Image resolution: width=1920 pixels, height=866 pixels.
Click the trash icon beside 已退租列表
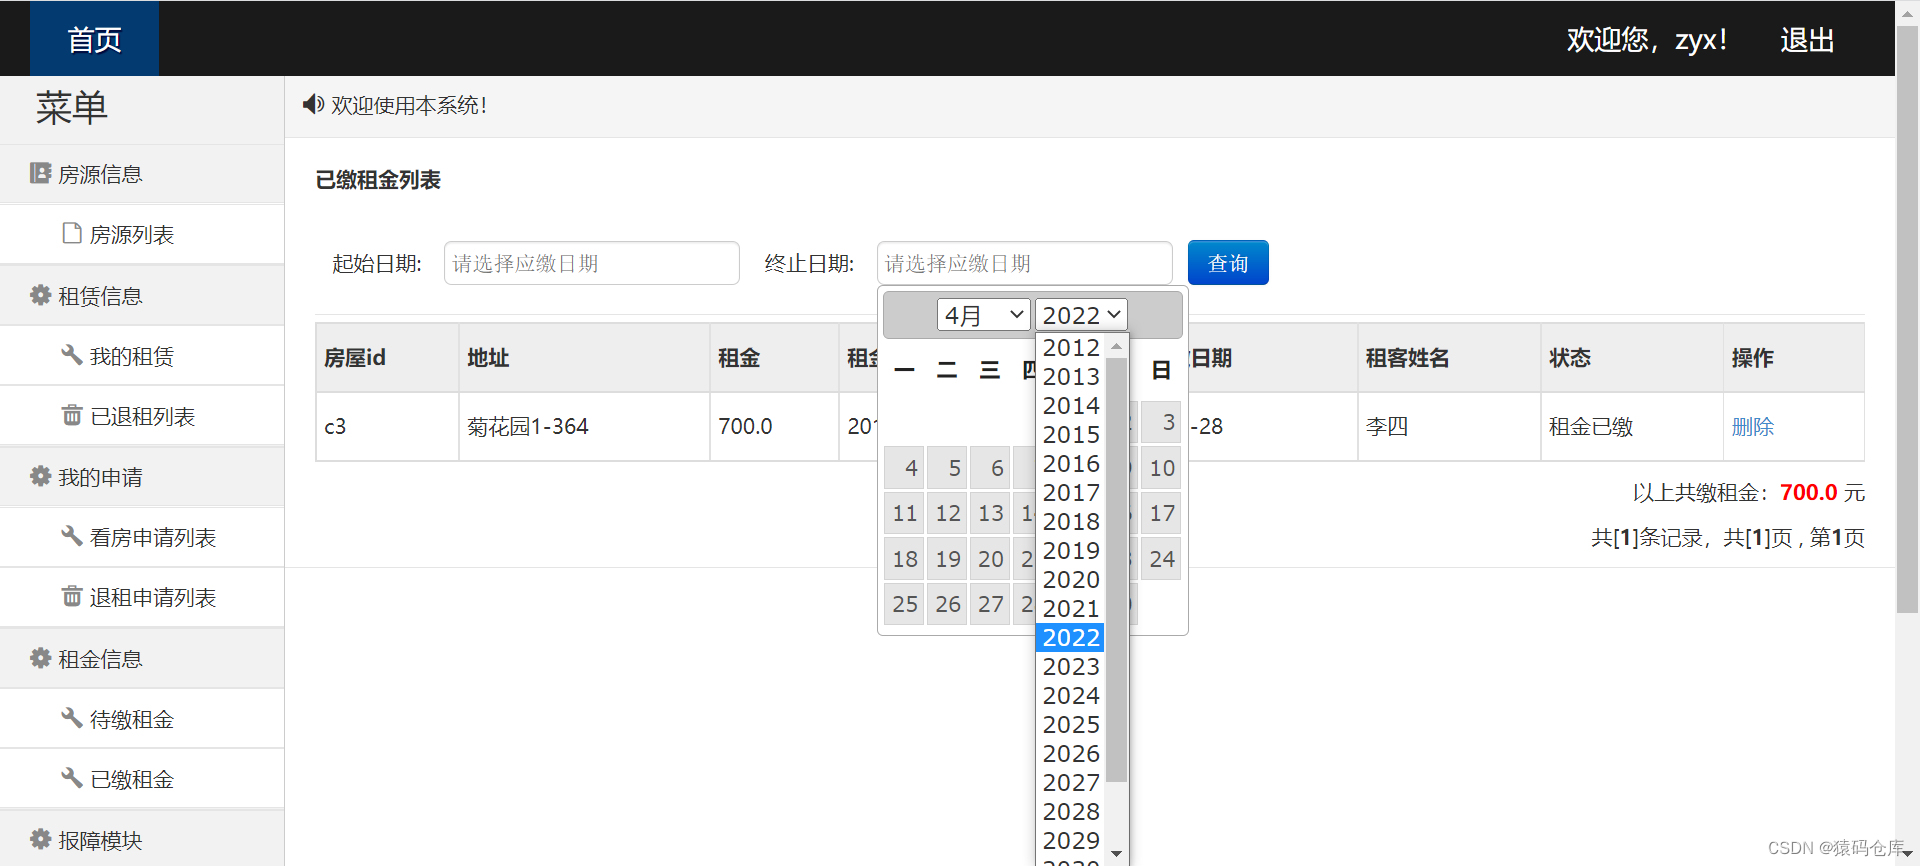pos(72,415)
